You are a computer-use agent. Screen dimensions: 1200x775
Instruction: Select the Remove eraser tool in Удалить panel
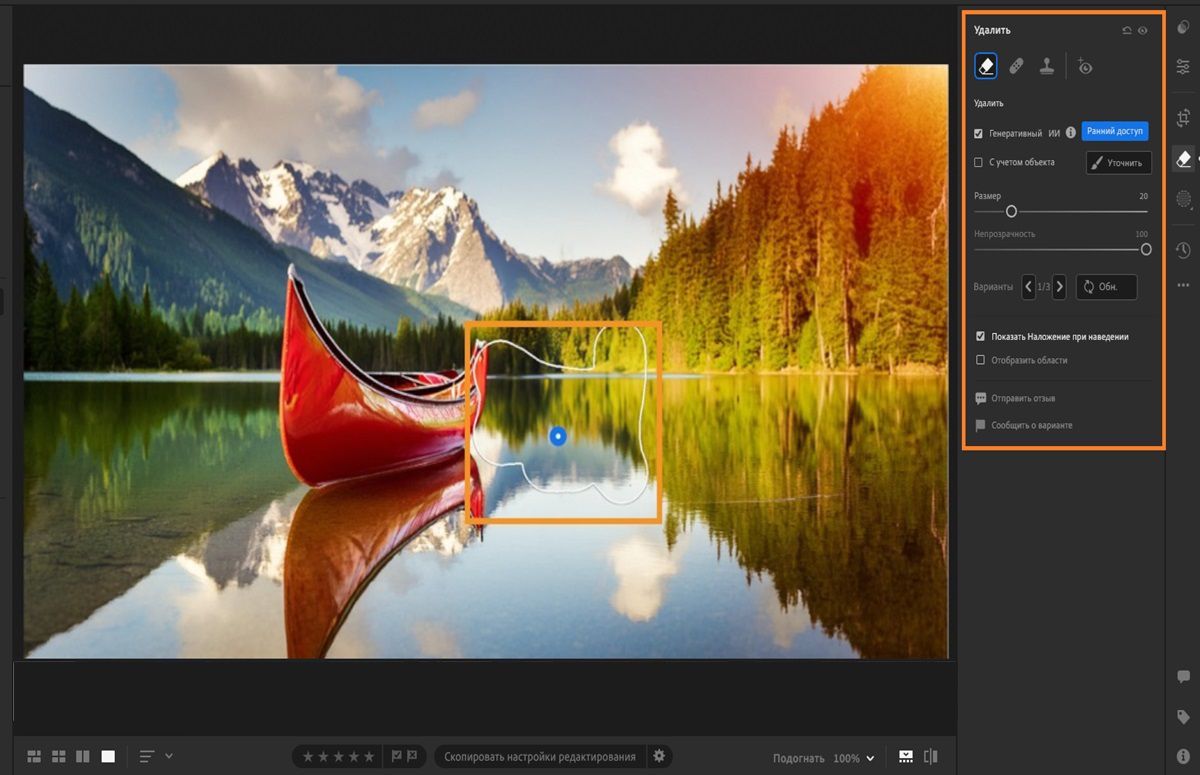[986, 66]
